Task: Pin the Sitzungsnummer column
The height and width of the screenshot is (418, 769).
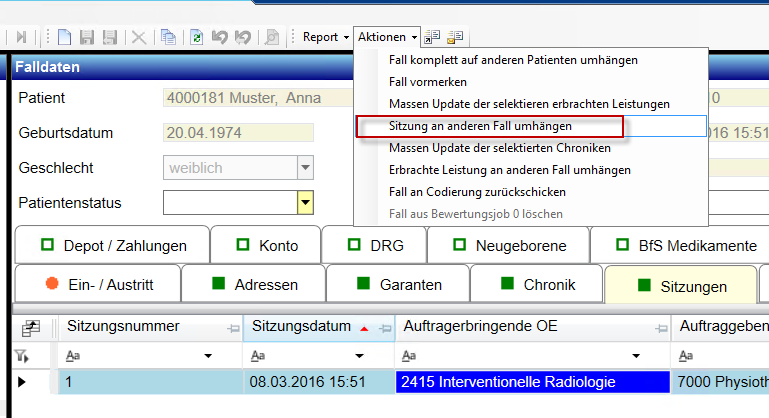Action: 233,328
